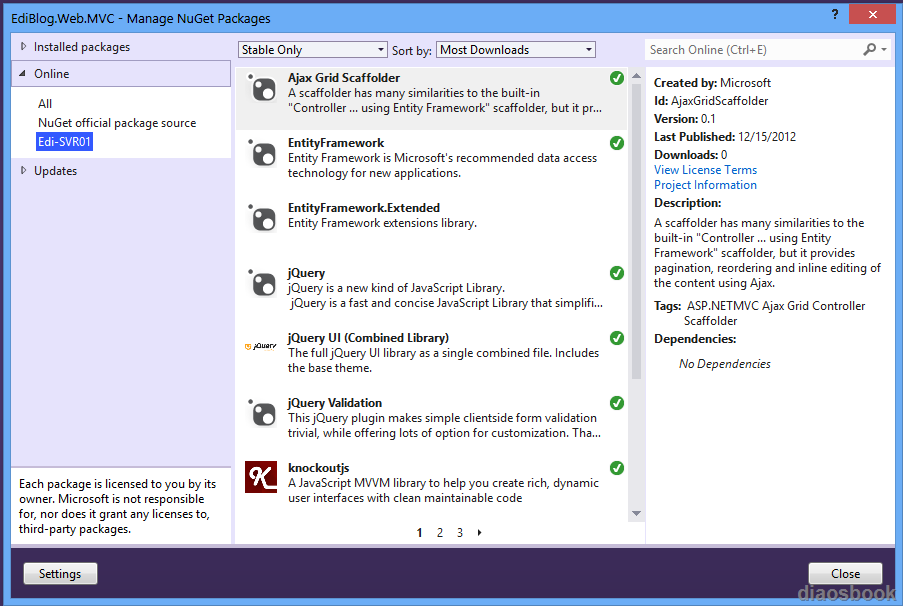Go to results page 2
This screenshot has width=903, height=606.
click(x=440, y=533)
